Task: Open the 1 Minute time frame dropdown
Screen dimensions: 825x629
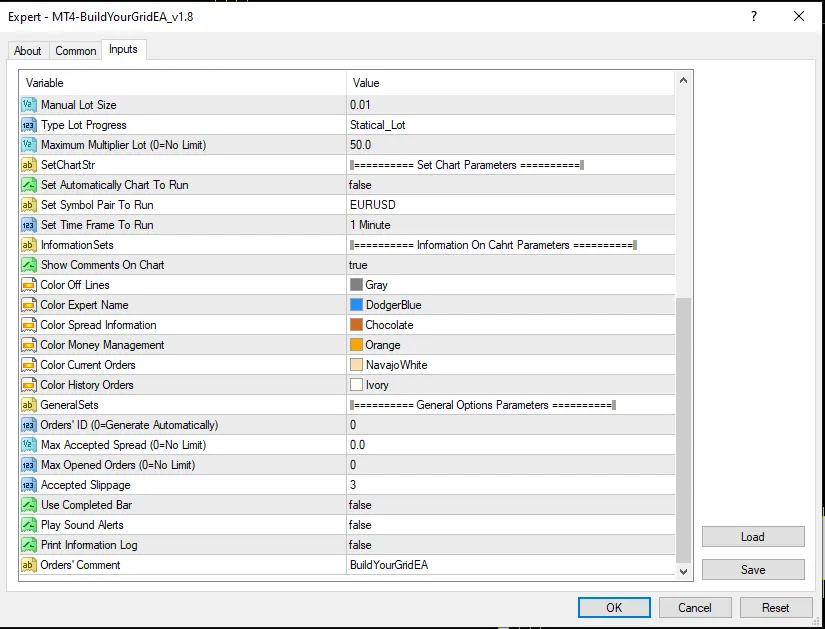Action: pos(510,225)
